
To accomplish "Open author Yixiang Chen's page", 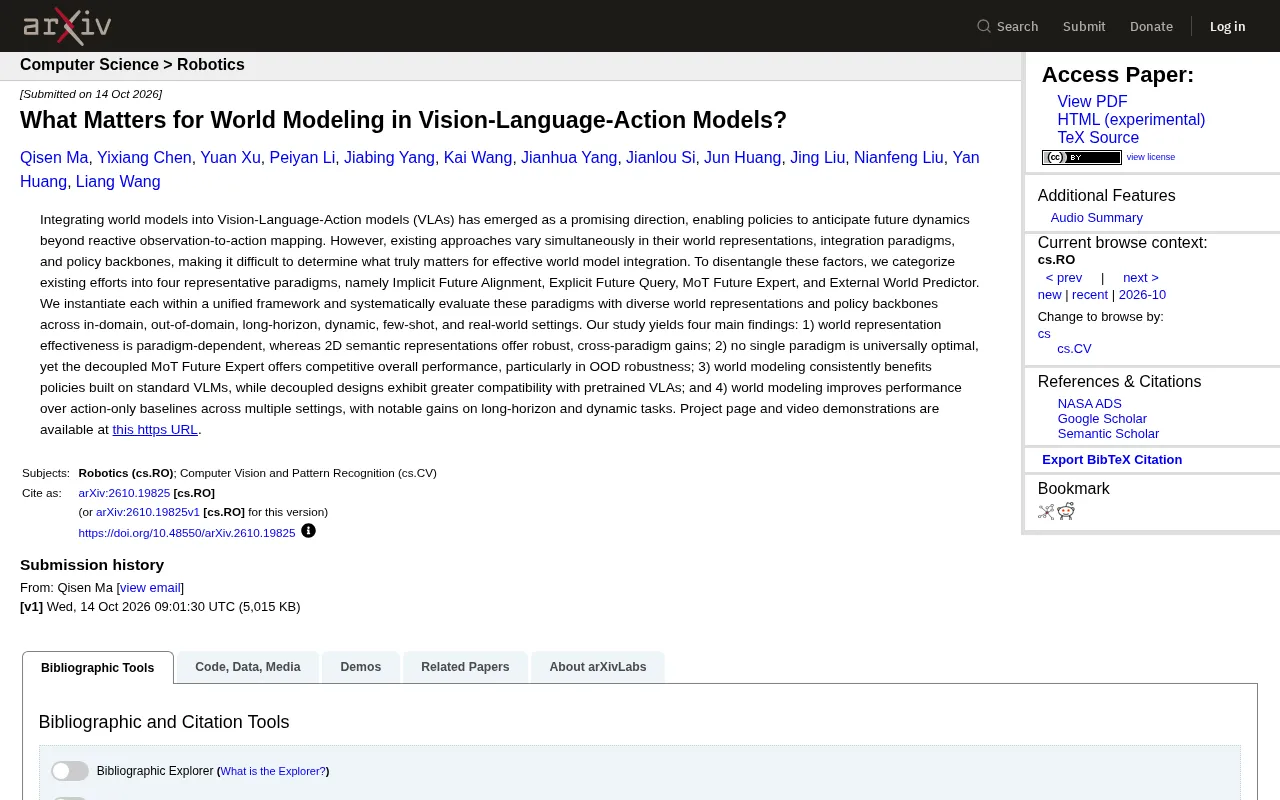I will coord(144,158).
